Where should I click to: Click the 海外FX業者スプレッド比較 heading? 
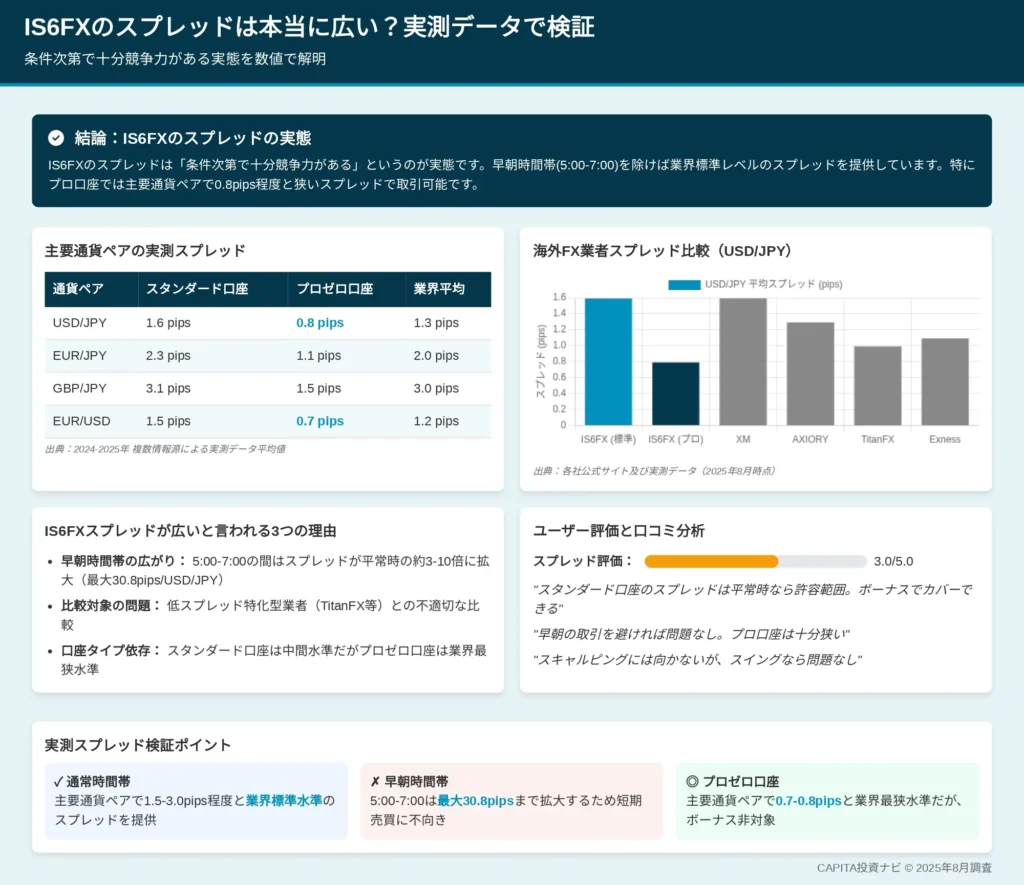(x=662, y=251)
